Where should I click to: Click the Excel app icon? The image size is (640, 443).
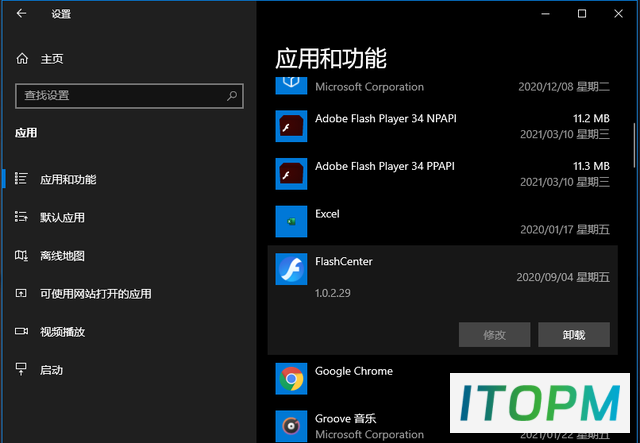tap(291, 221)
